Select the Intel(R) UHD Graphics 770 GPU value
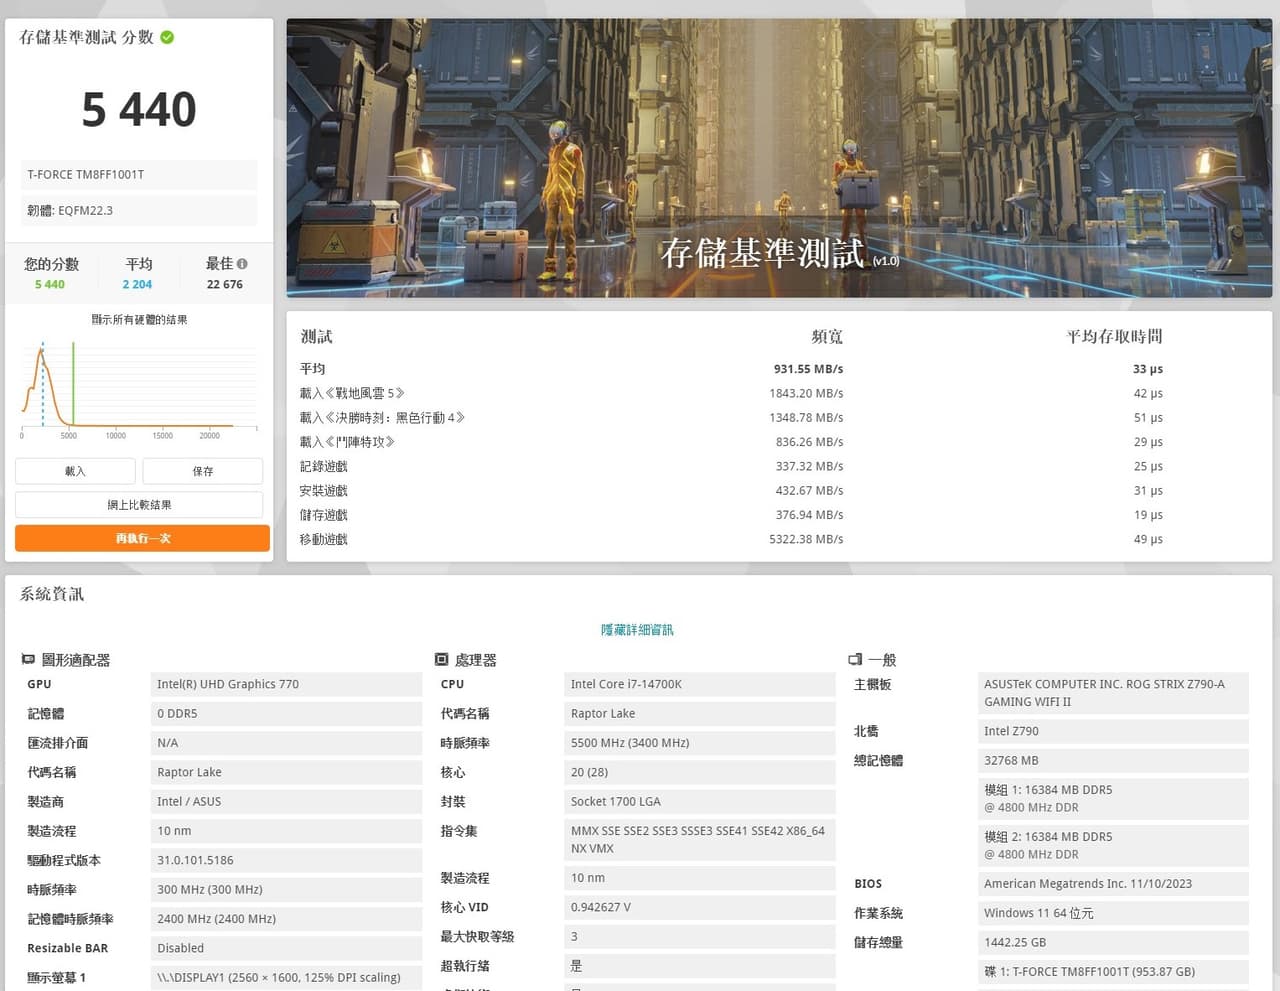 (286, 684)
